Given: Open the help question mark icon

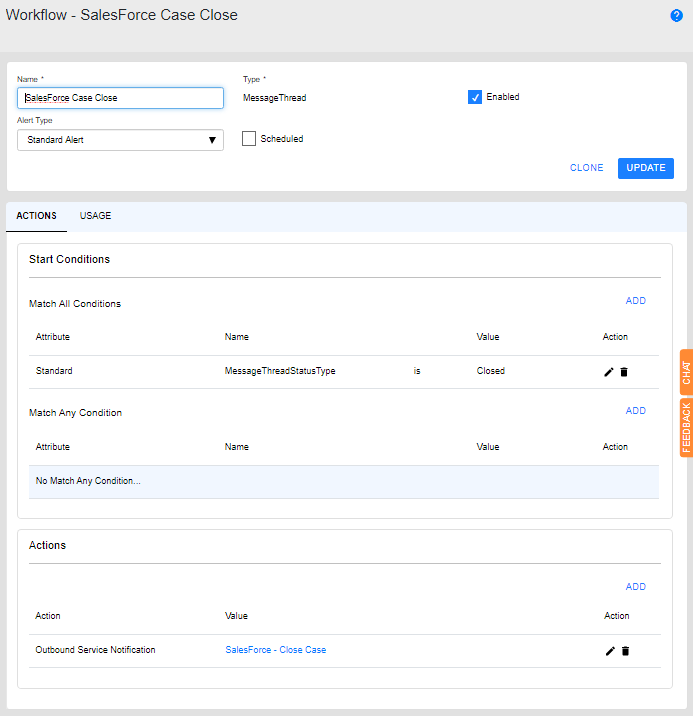Looking at the screenshot, I should (677, 16).
